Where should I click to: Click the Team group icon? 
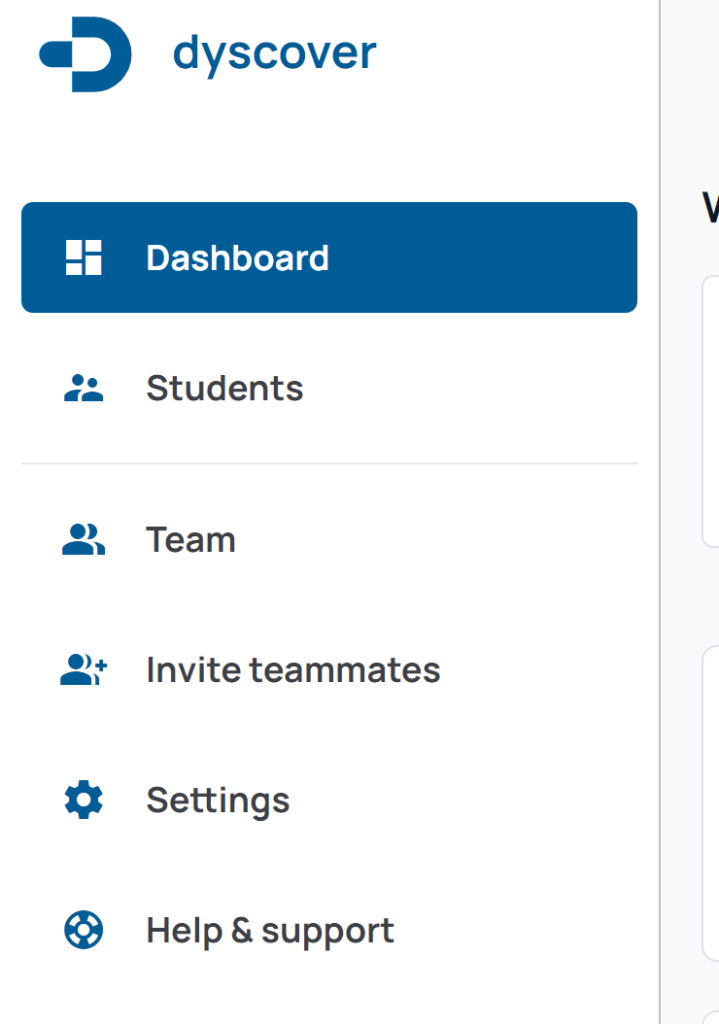click(84, 539)
